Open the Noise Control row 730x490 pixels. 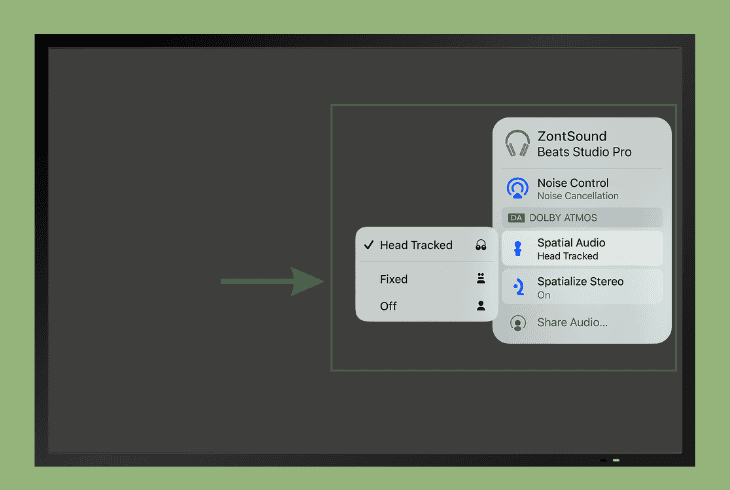tap(582, 189)
